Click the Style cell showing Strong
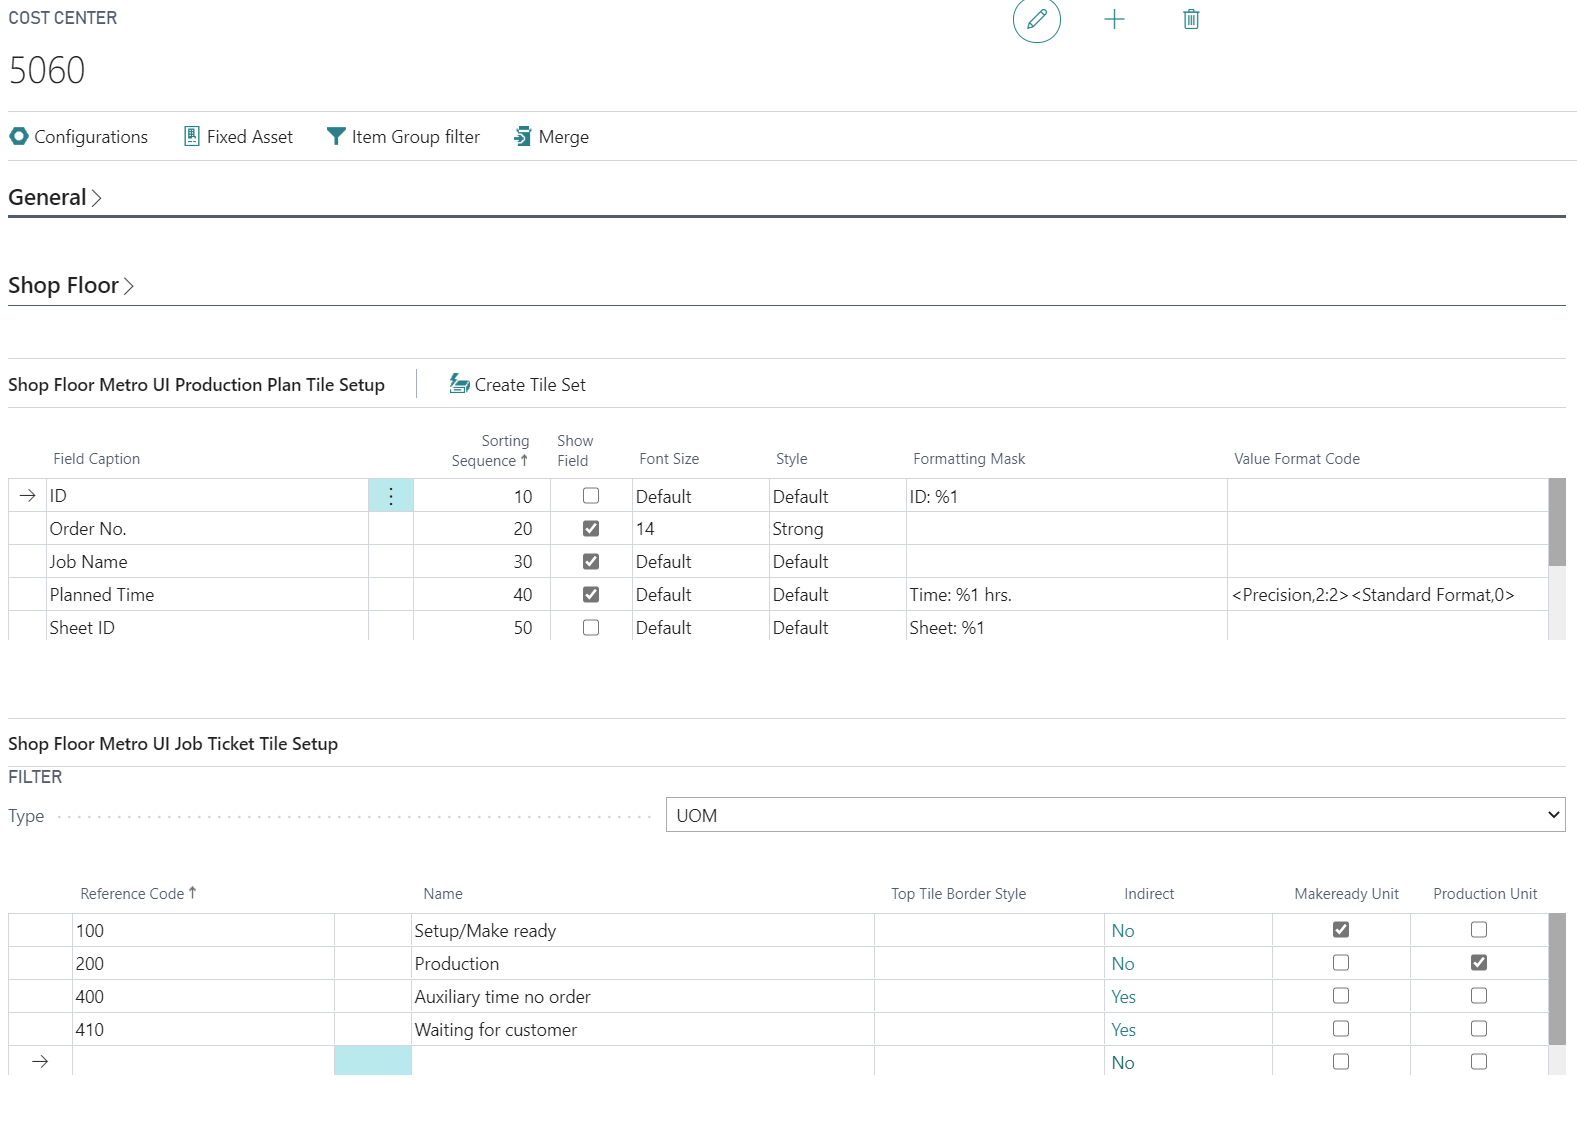This screenshot has width=1577, height=1148. click(837, 529)
